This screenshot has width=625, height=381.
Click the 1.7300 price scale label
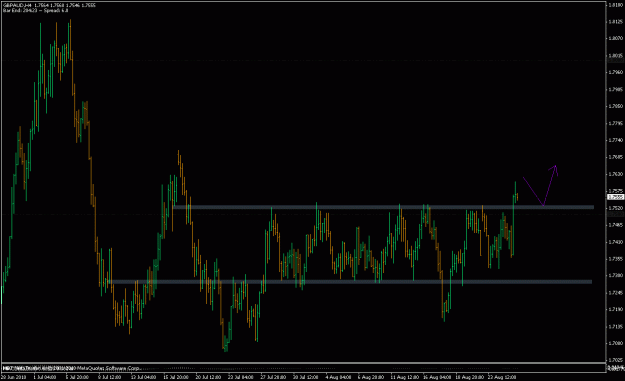[616, 275]
